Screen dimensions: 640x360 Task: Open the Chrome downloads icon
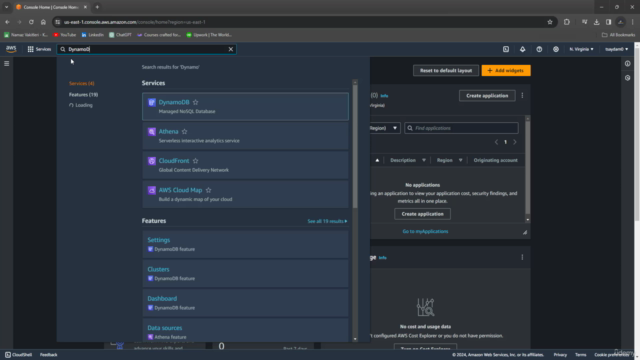point(596,22)
